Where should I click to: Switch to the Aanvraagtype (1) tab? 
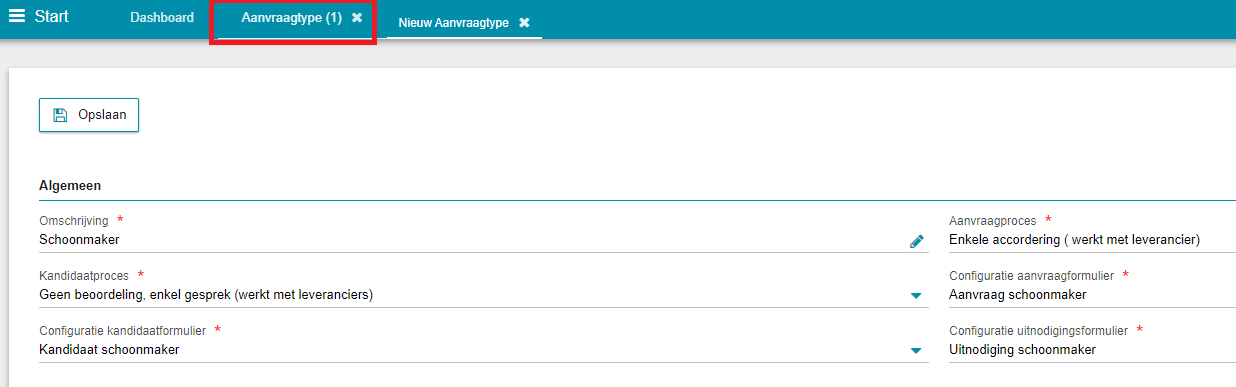pos(291,18)
